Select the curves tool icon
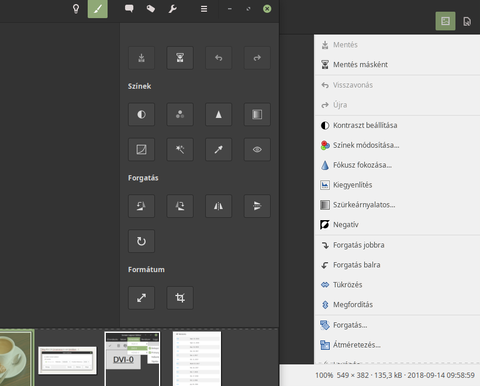This screenshot has width=480, height=386. click(x=141, y=150)
